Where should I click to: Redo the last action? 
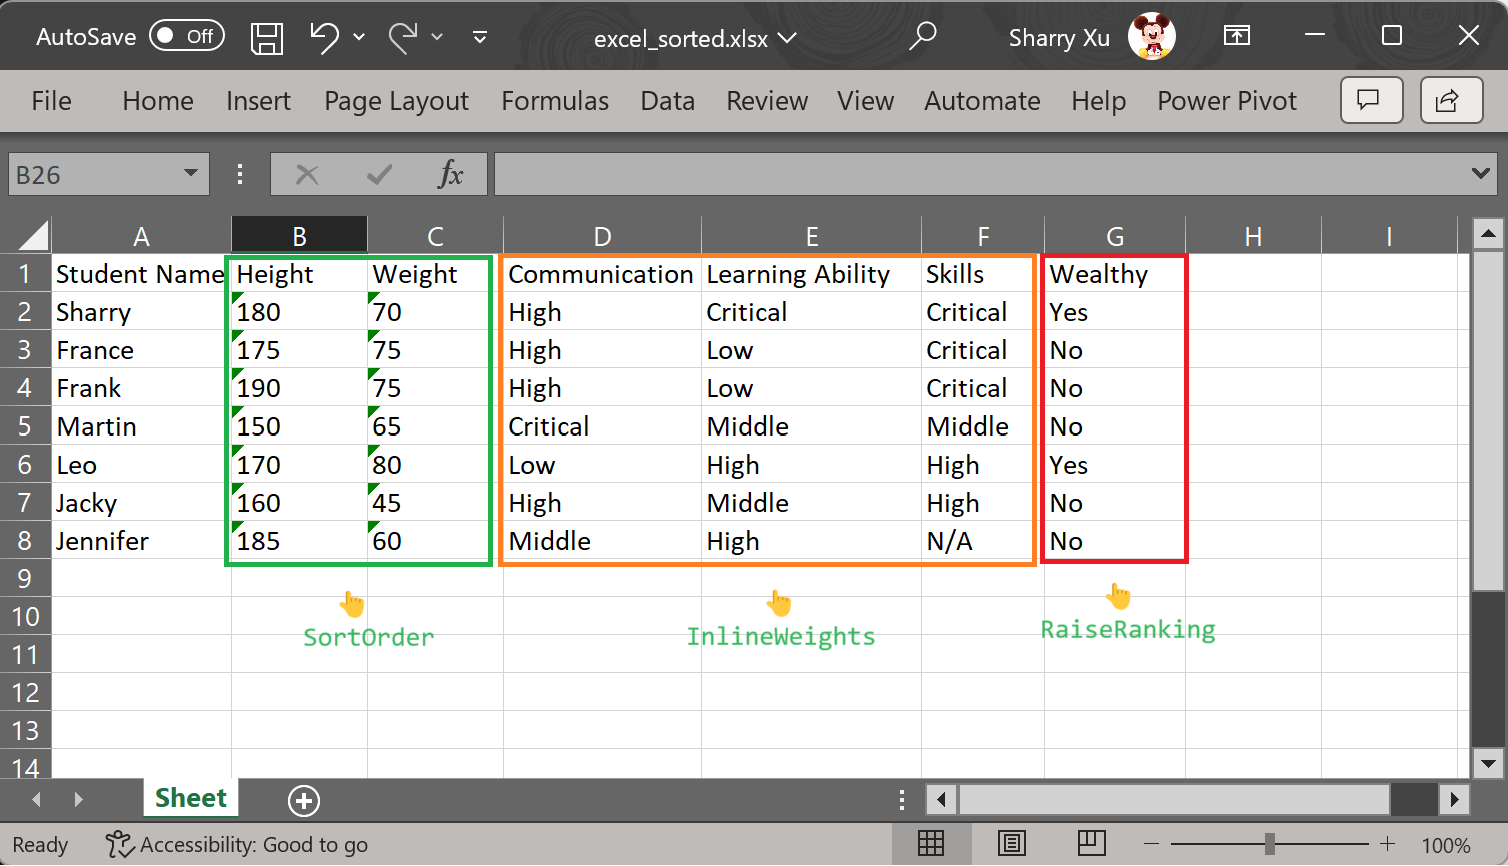[x=403, y=37]
